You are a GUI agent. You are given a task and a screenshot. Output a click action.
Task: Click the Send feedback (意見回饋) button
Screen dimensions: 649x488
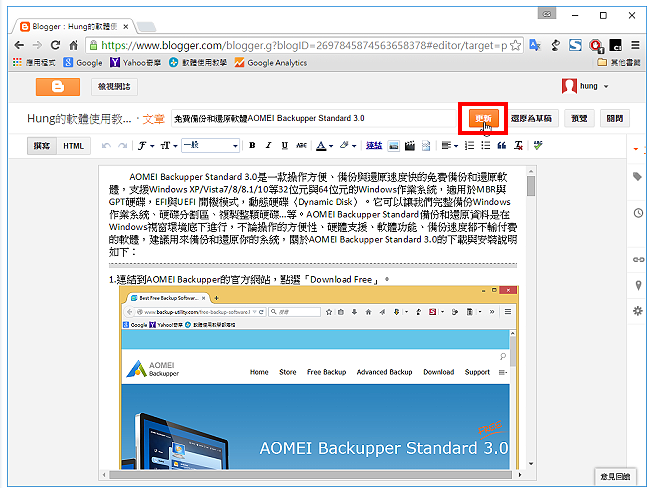615,476
